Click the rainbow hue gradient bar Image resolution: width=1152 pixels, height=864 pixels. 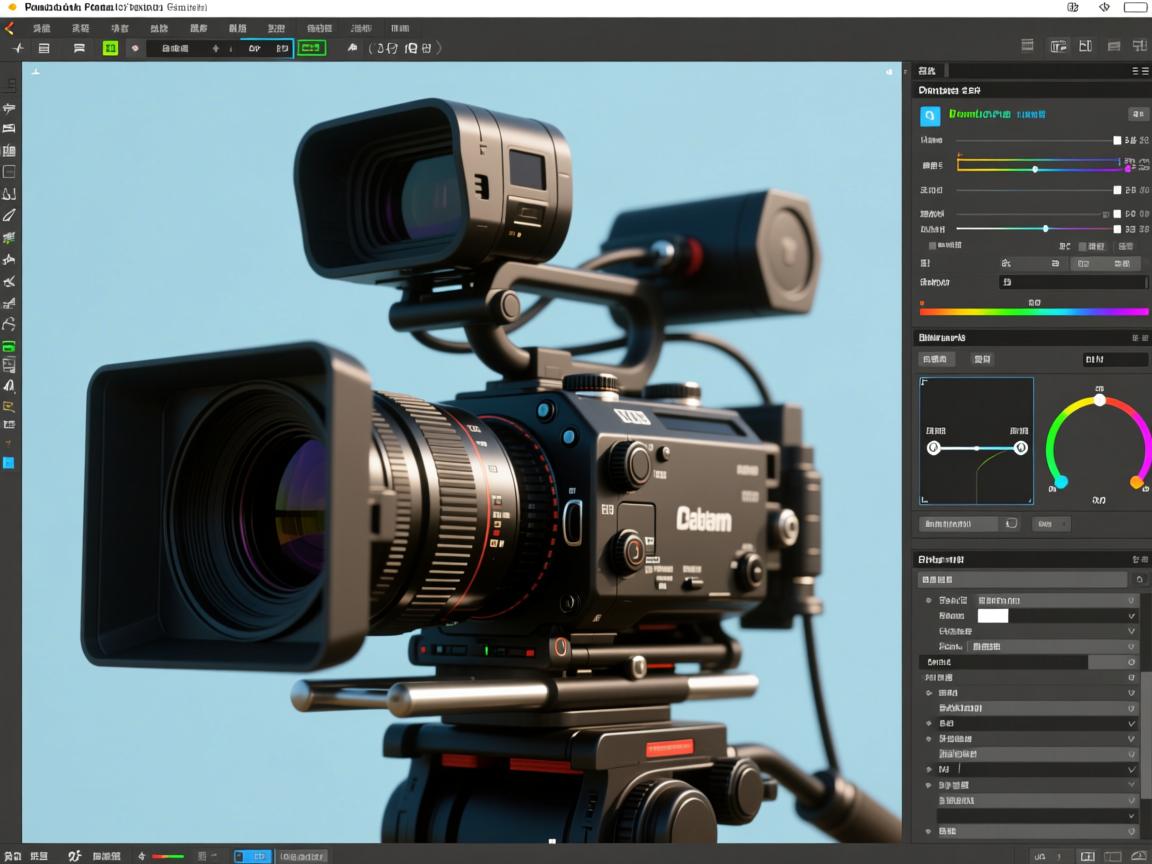(x=1033, y=312)
